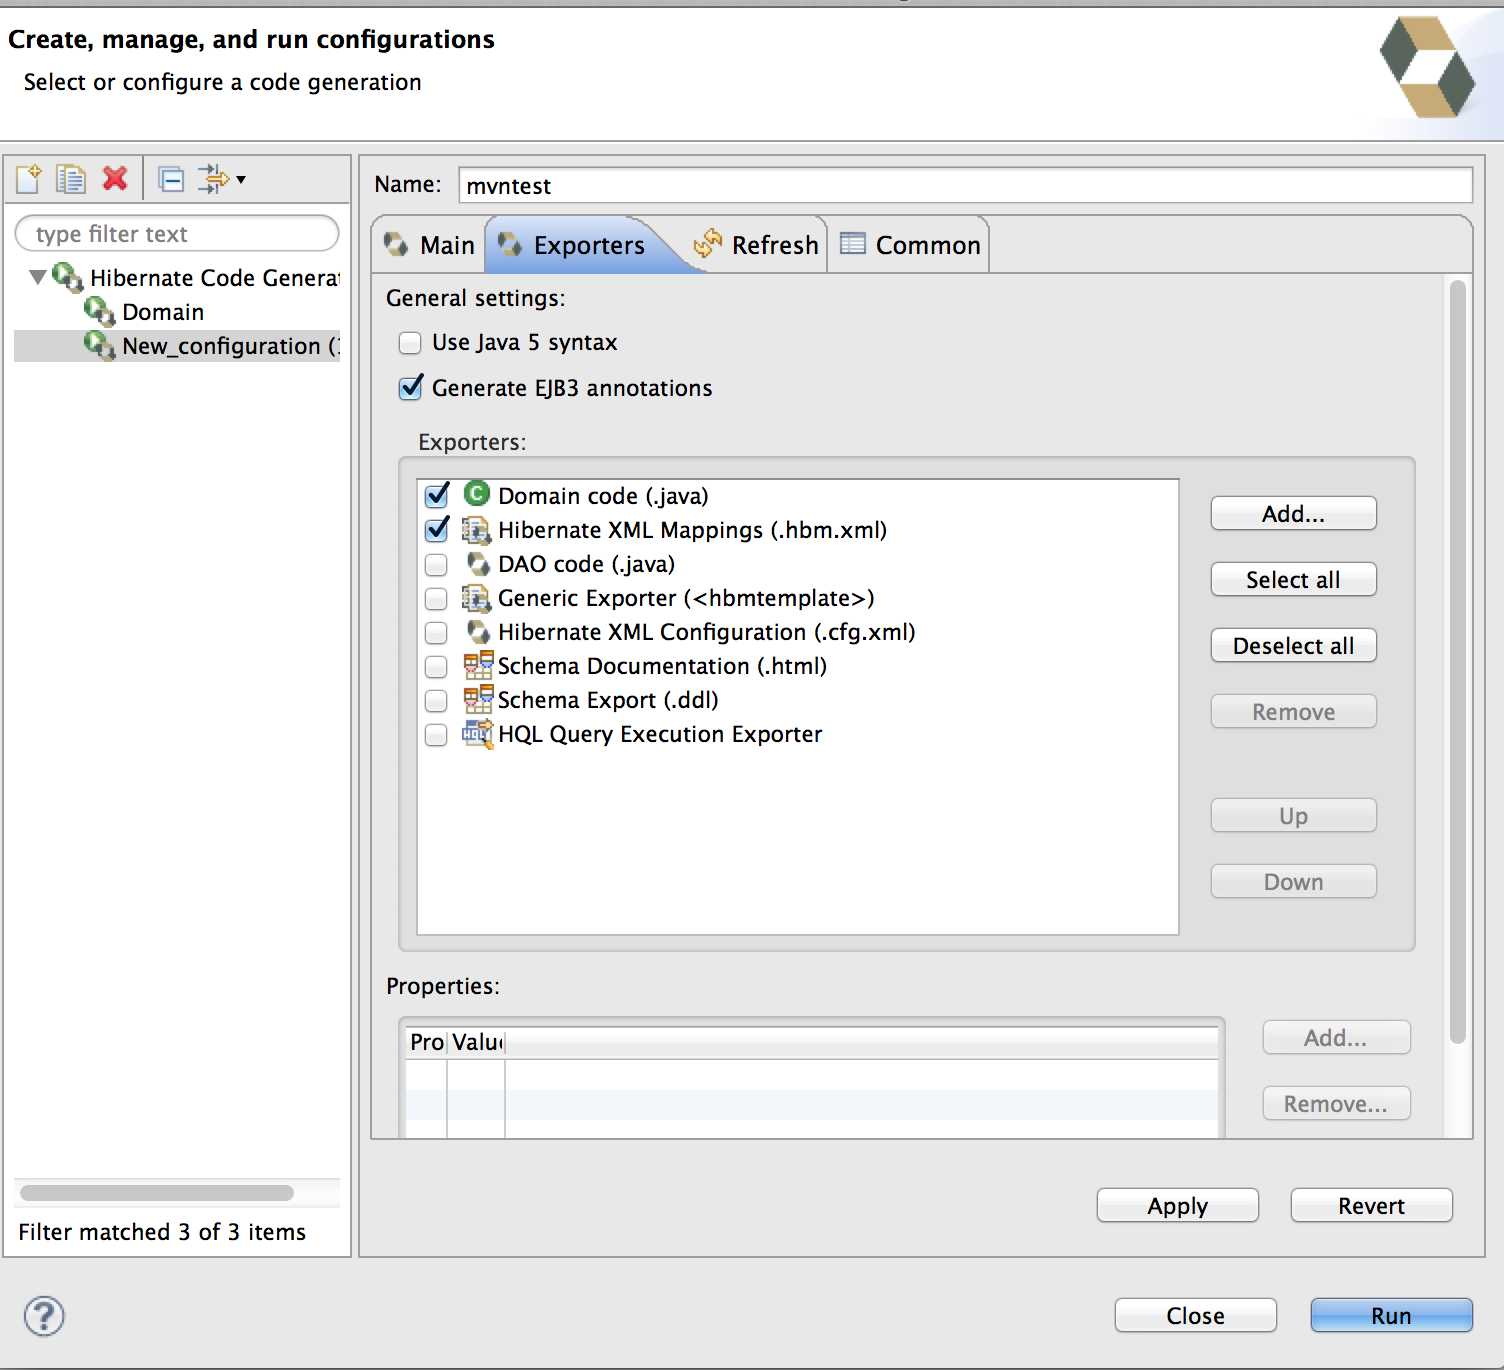
Task: Click the Hibernate logo in dialog header
Action: point(1428,67)
